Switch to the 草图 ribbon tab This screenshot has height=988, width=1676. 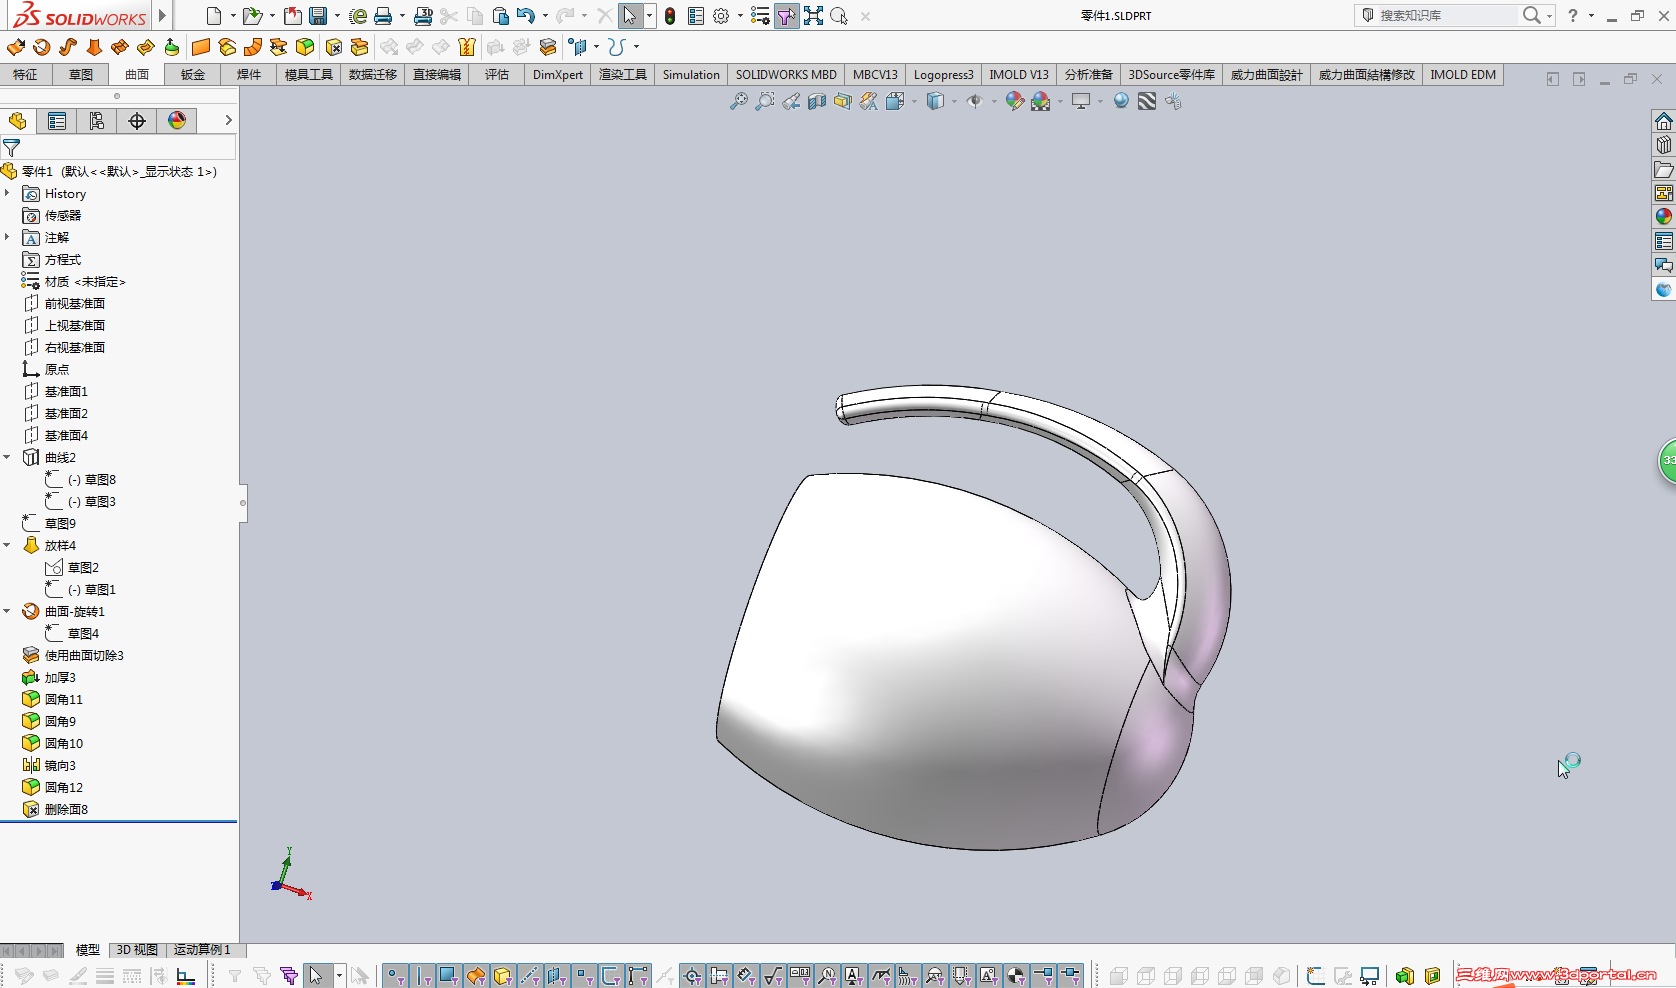tap(81, 75)
